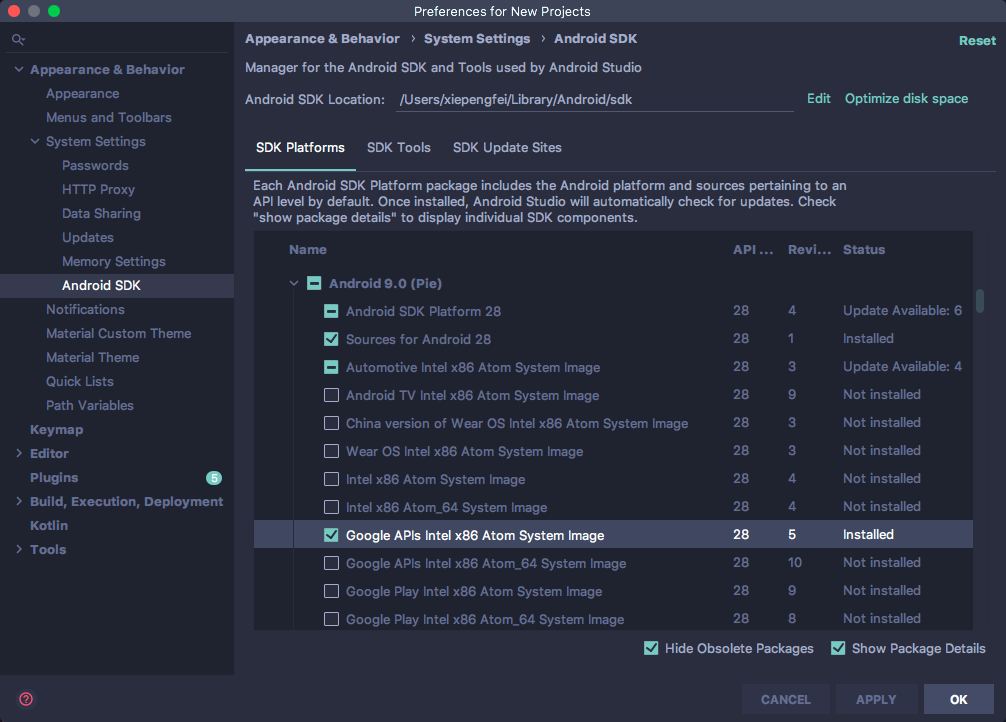The height and width of the screenshot is (722, 1006).
Task: Click Name column header
Action: [x=308, y=250]
